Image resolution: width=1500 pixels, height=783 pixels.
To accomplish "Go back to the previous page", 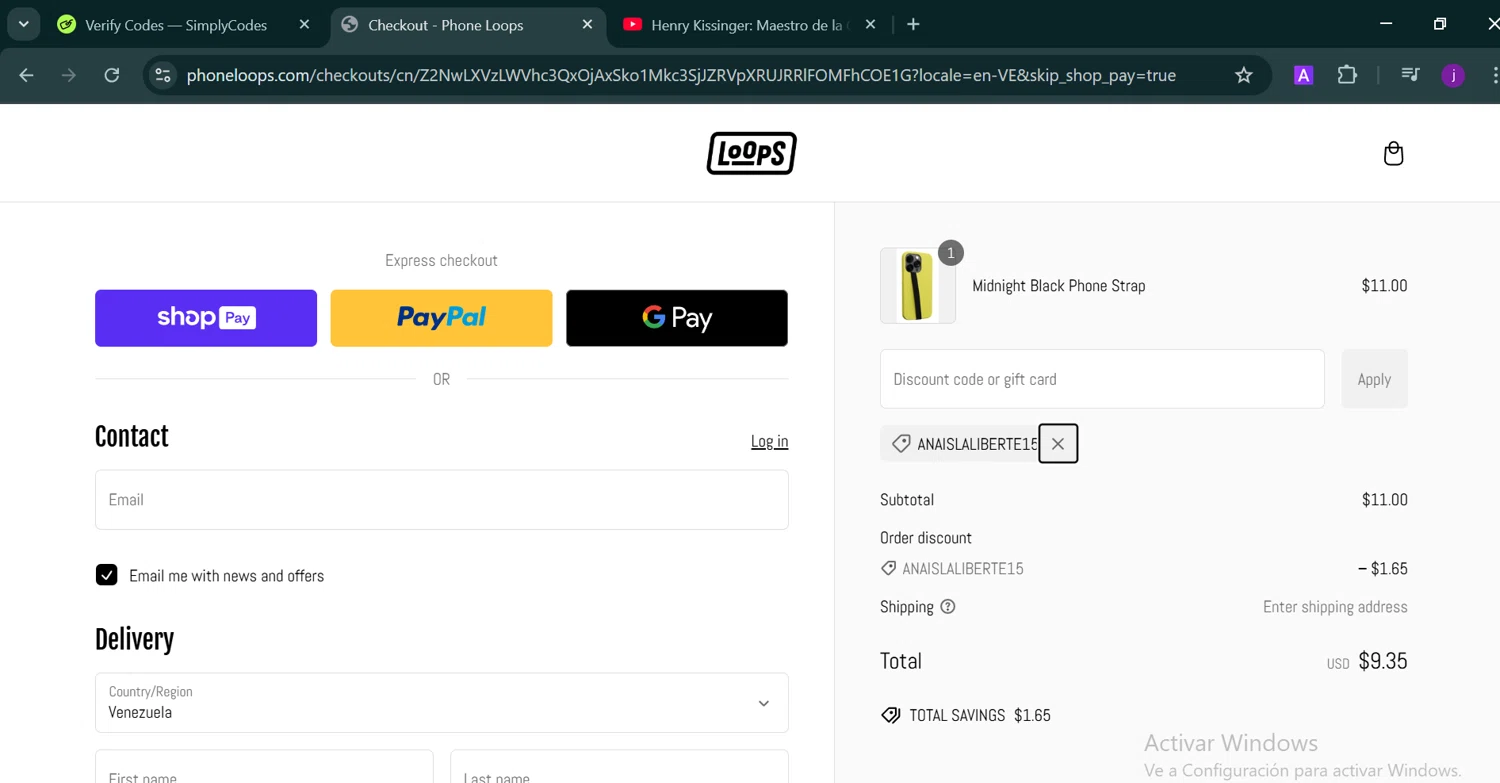I will pos(27,75).
